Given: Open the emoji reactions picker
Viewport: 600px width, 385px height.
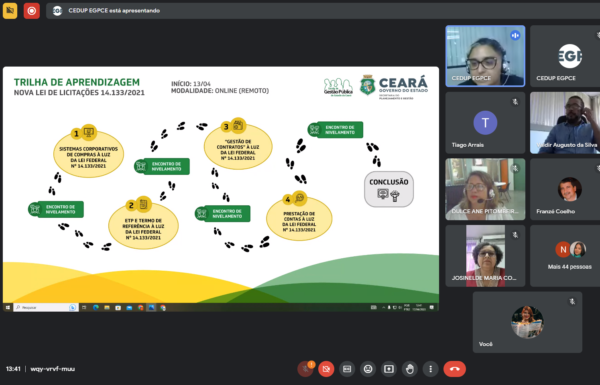Looking at the screenshot, I should pyautogui.click(x=368, y=369).
